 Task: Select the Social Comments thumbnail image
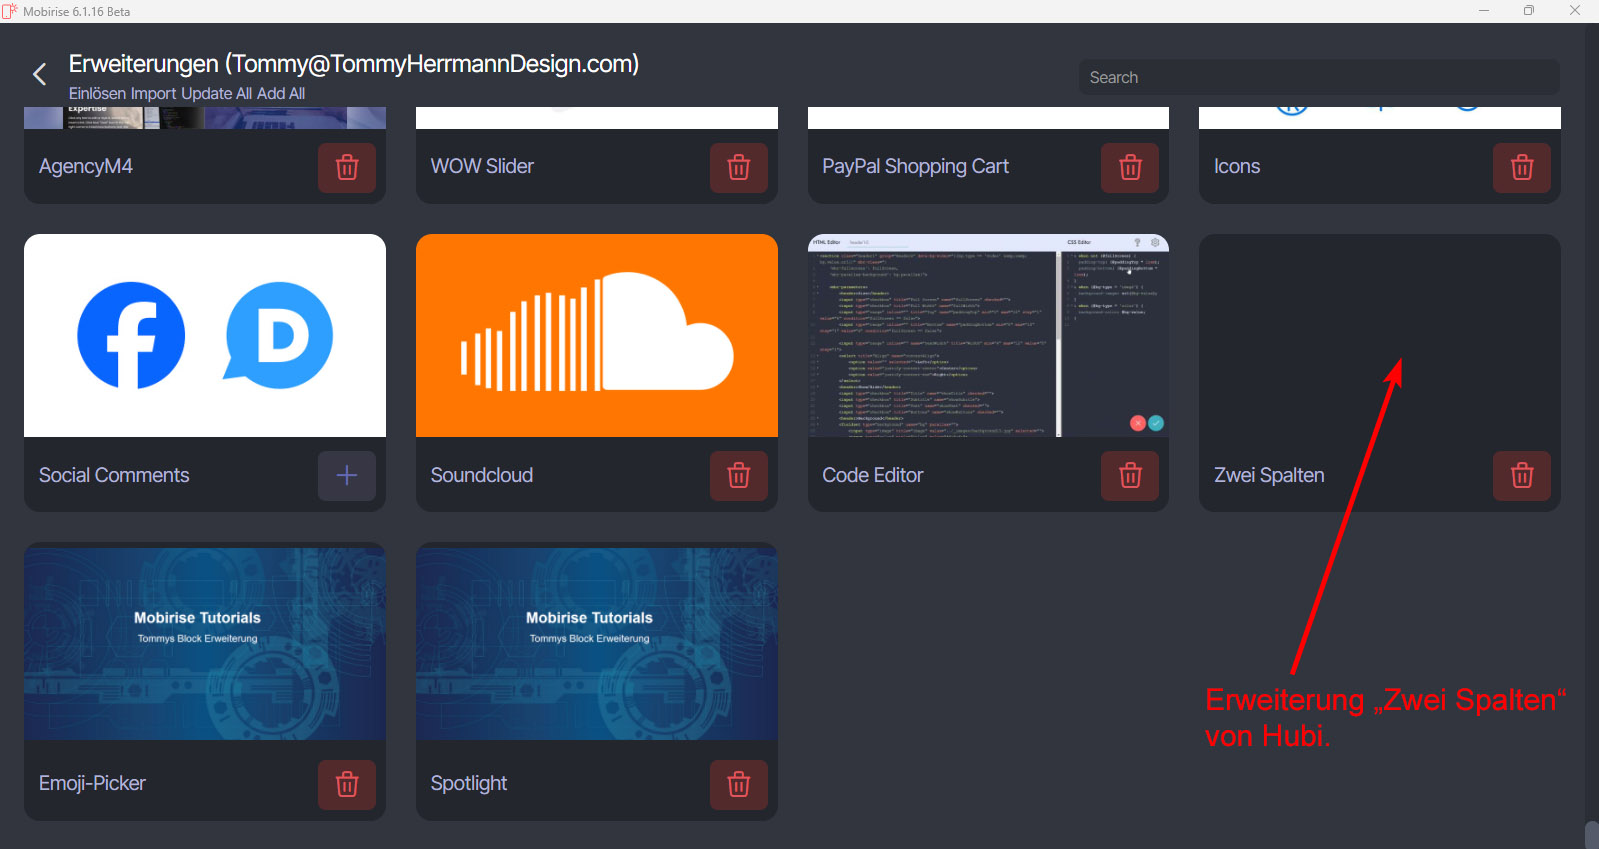[205, 335]
